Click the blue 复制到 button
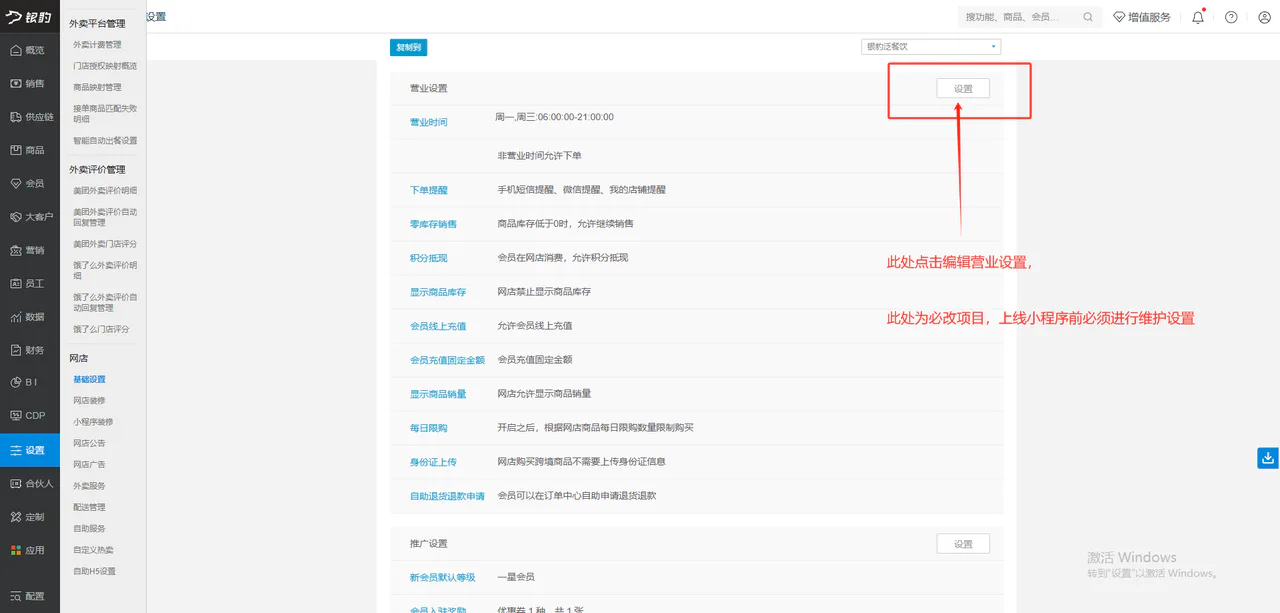This screenshot has width=1280, height=613. [408, 47]
